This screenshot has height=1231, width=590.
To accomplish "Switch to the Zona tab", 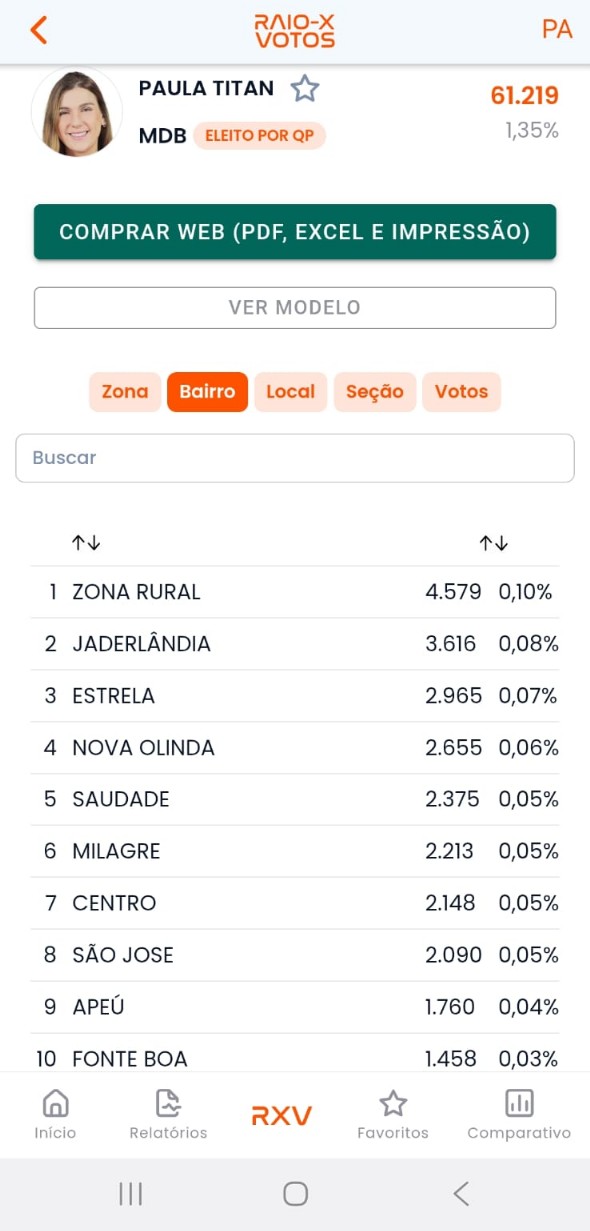I will click(125, 392).
